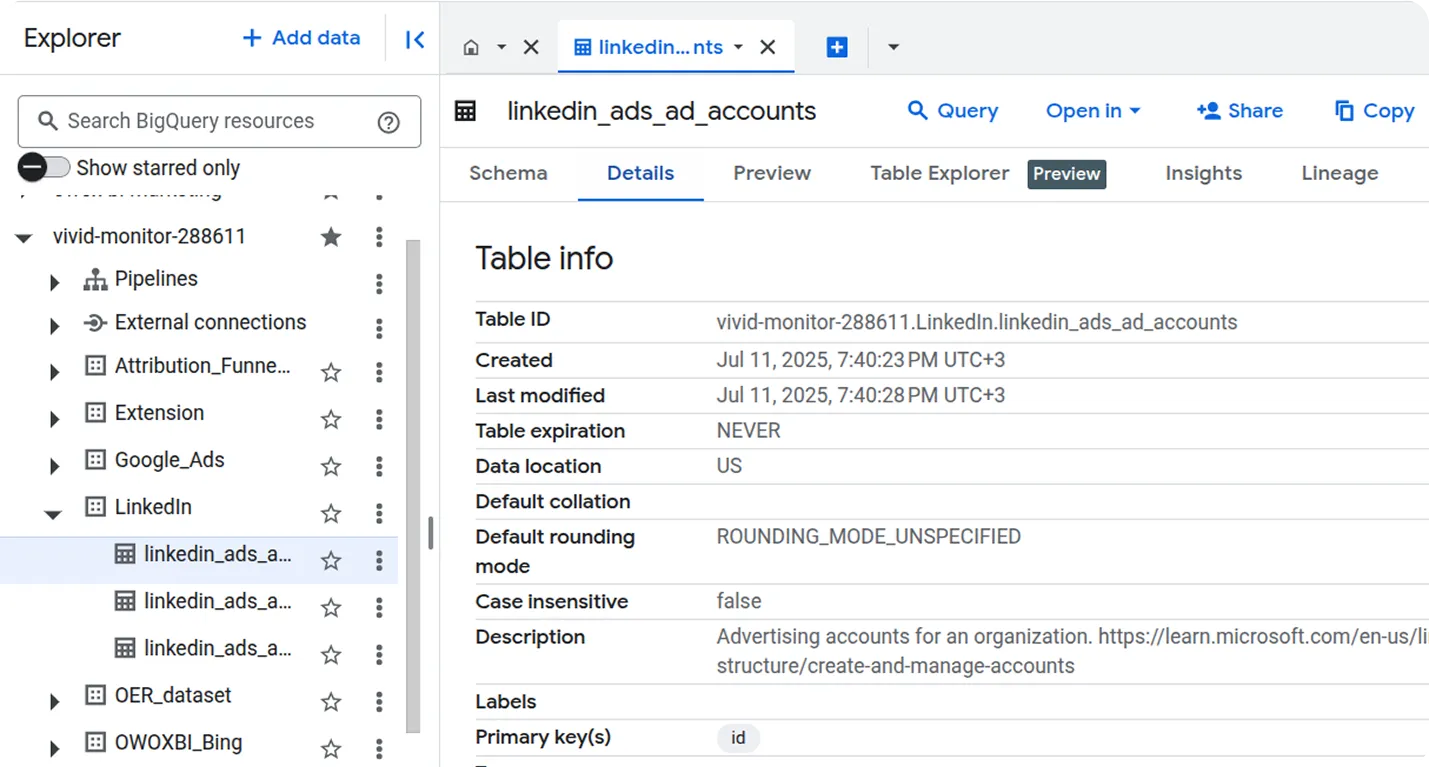Open more actions menu for Pipelines
The image size is (1429, 767).
pos(379,284)
